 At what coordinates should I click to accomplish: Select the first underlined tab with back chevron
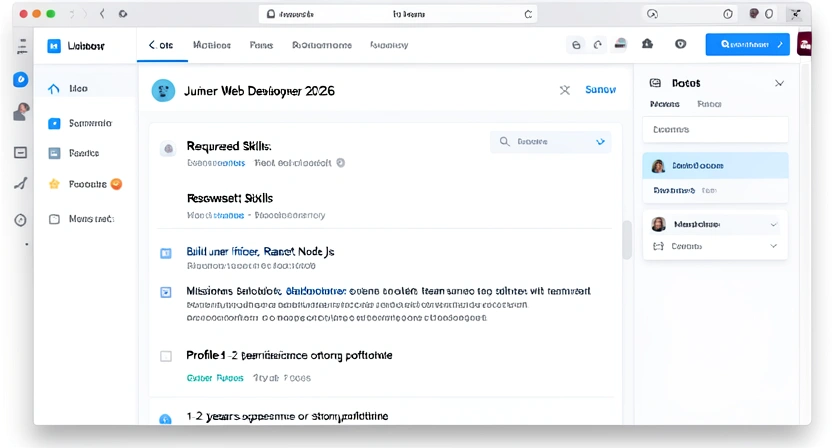162,45
